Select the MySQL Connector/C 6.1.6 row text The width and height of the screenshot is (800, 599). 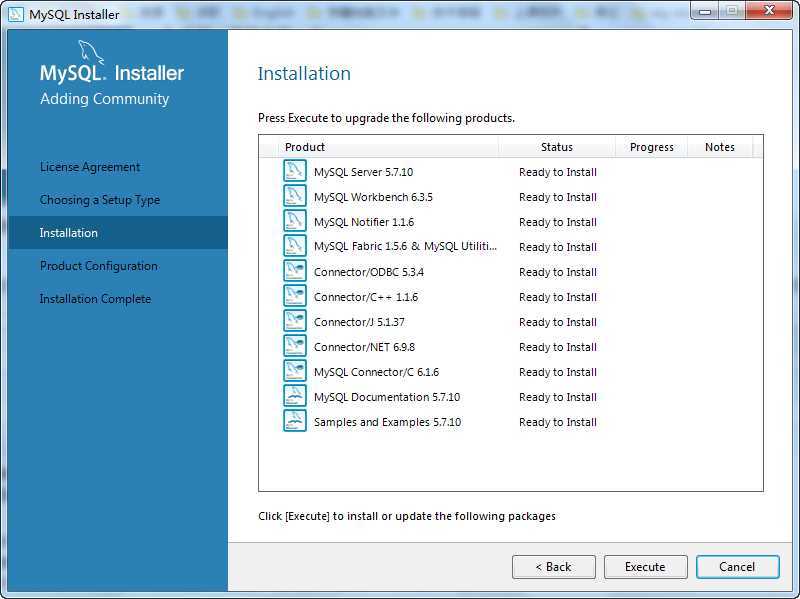[x=376, y=372]
